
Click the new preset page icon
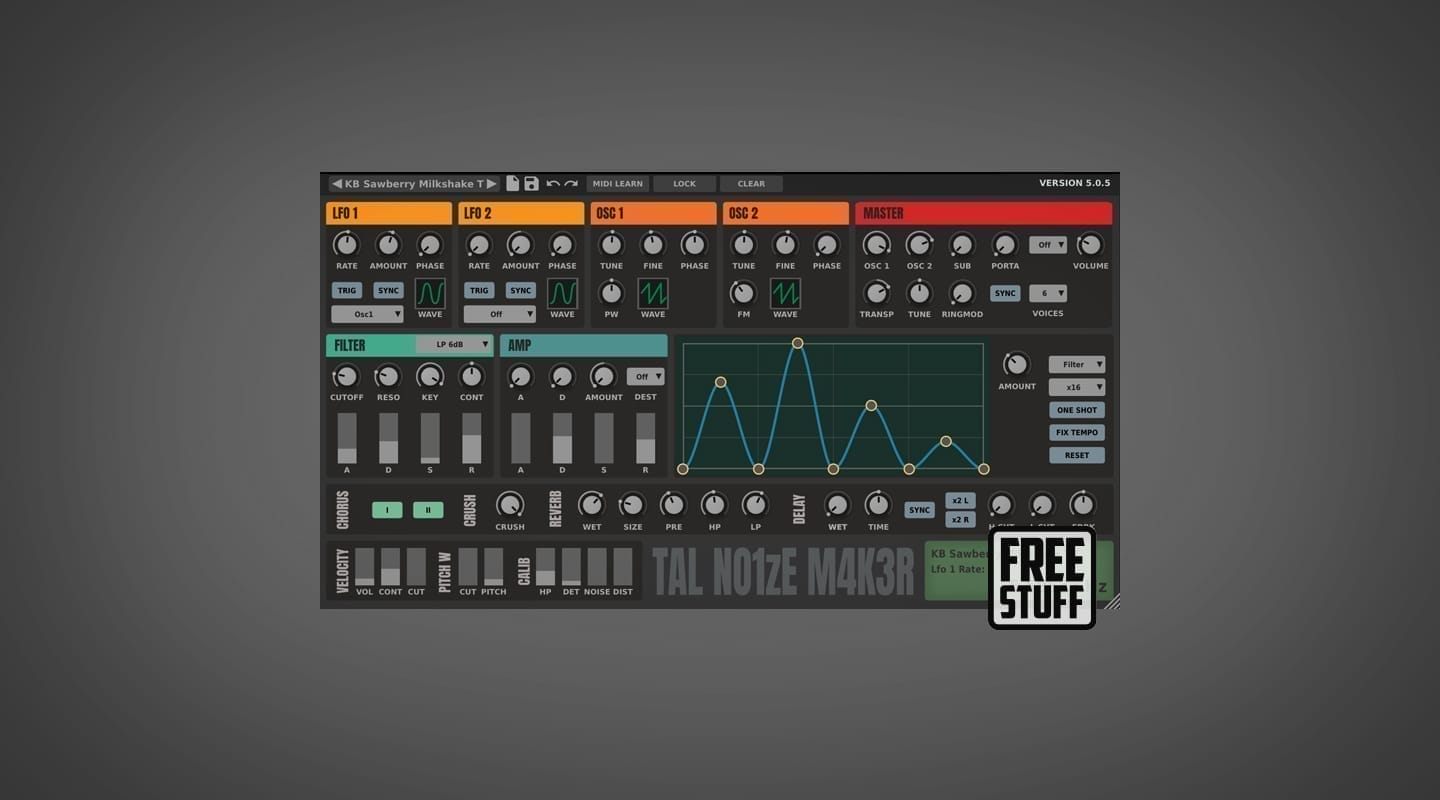coord(513,184)
